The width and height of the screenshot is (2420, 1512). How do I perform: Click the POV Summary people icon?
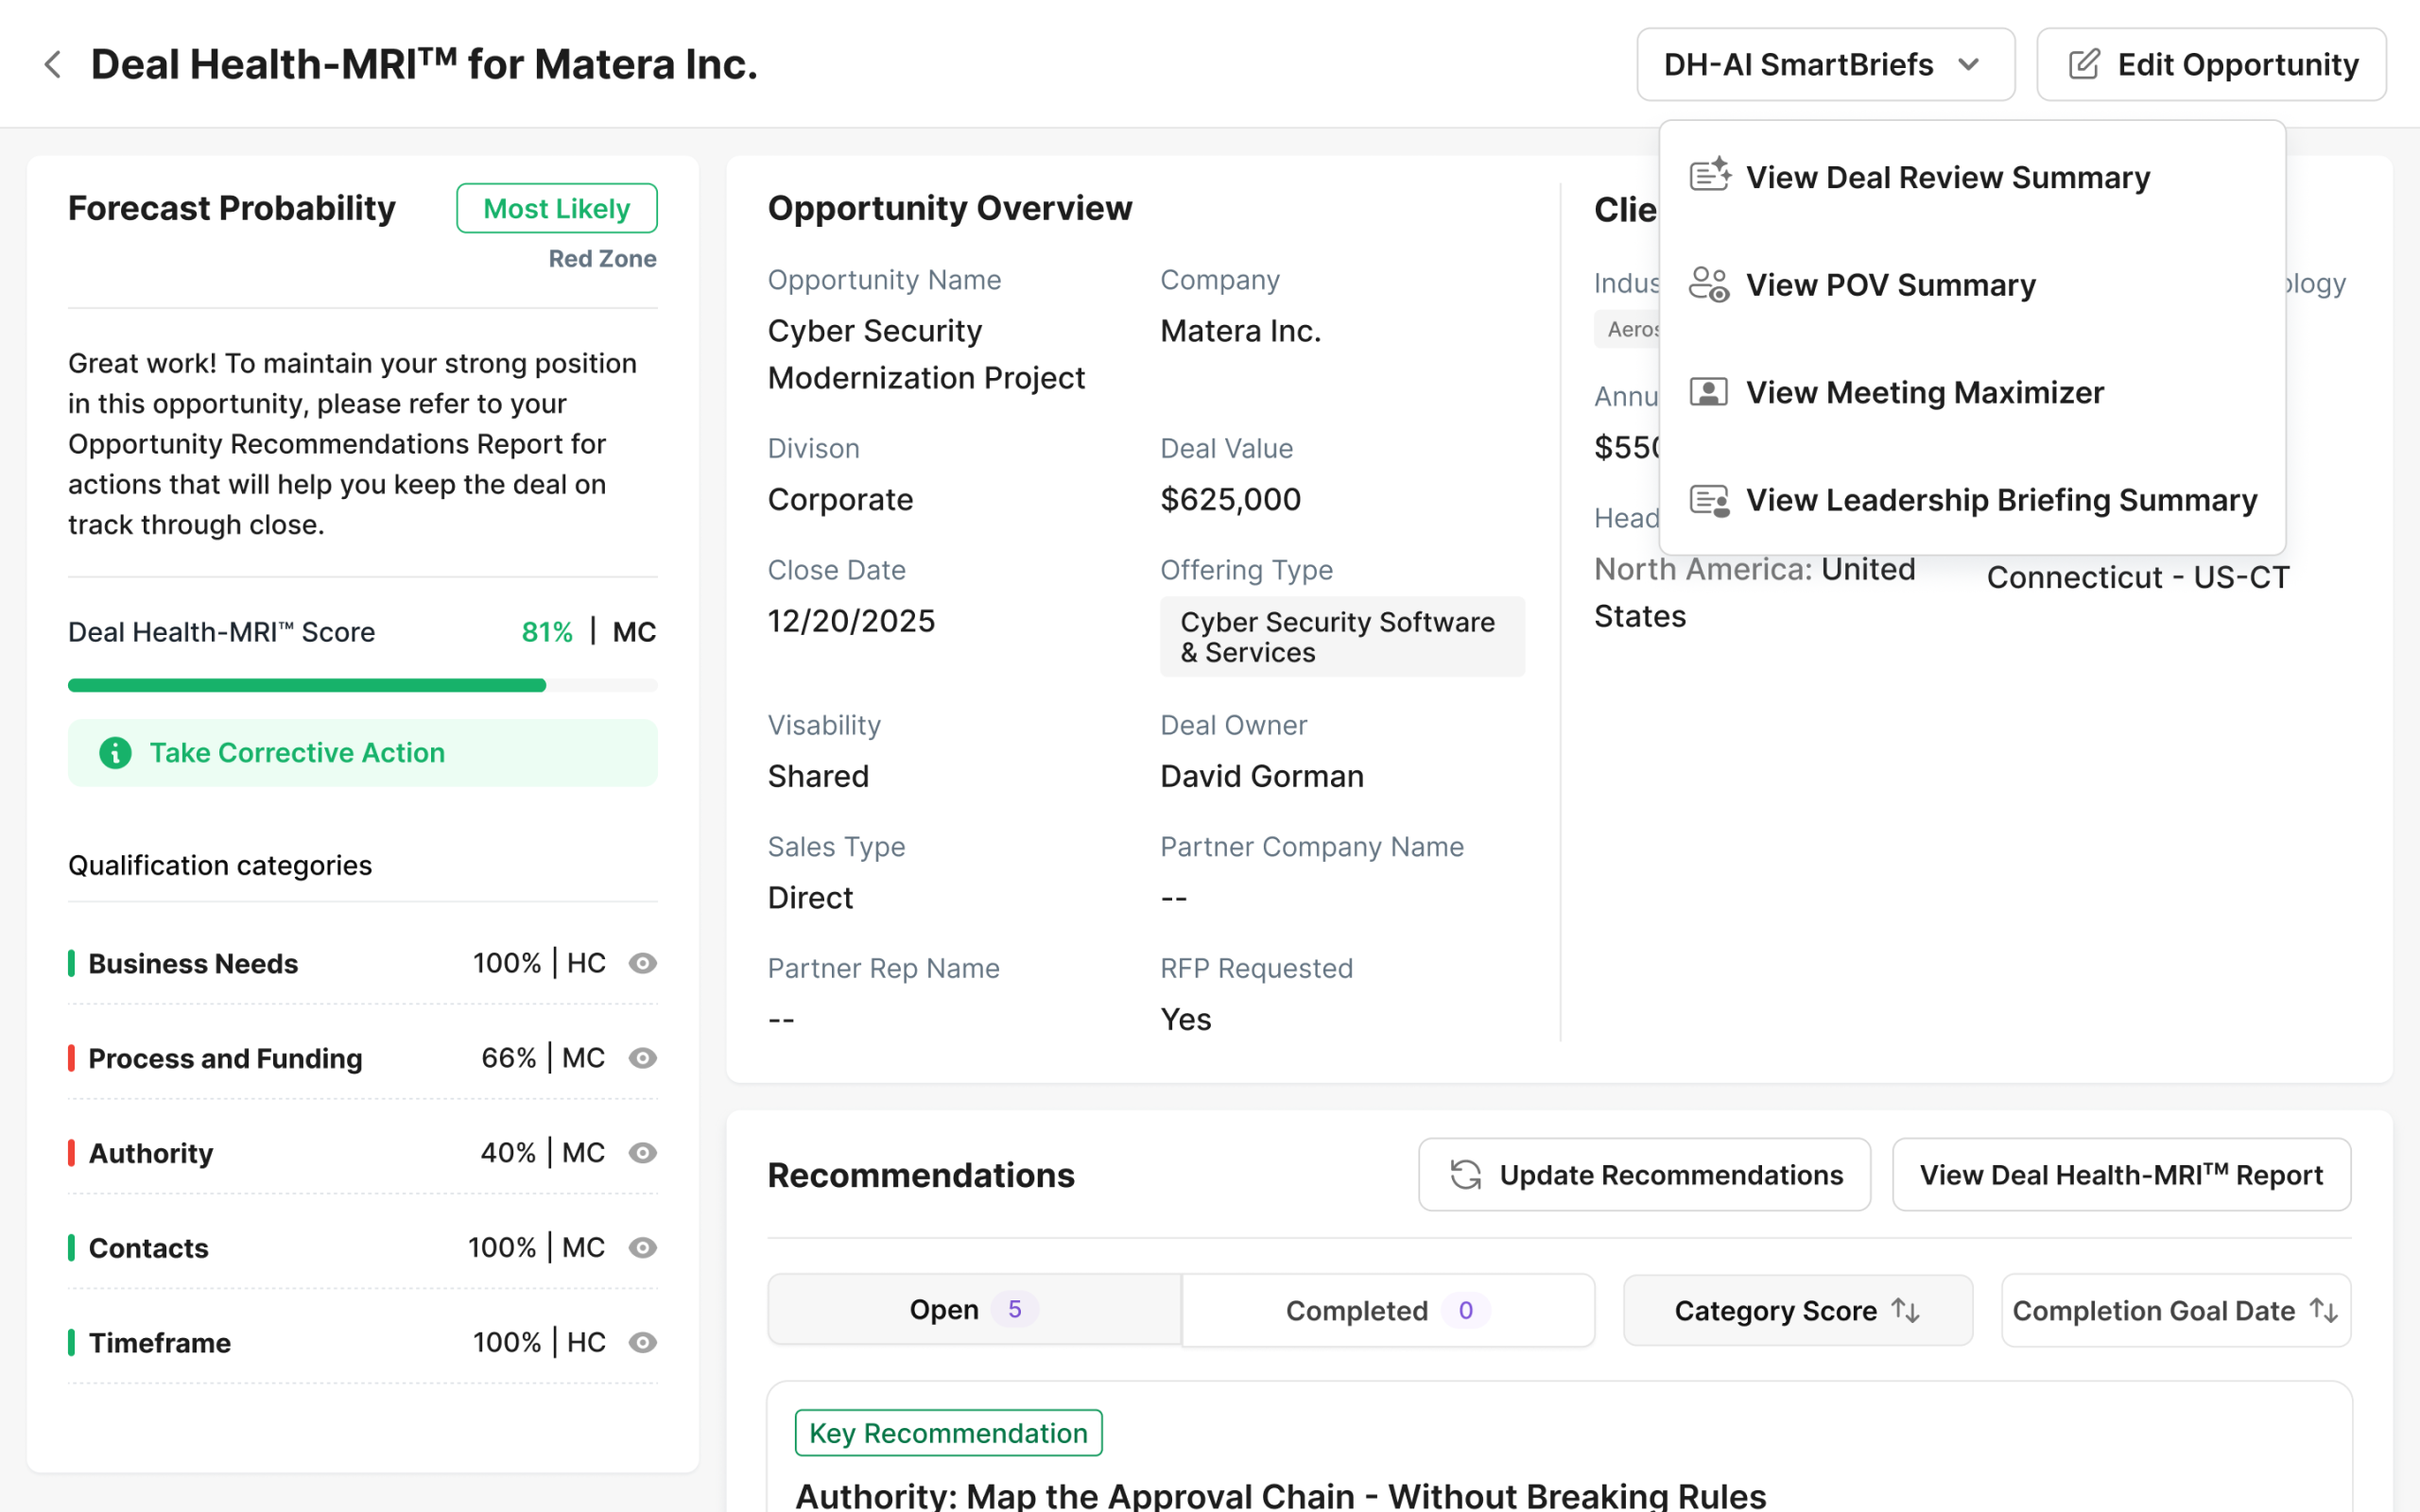pyautogui.click(x=1709, y=285)
